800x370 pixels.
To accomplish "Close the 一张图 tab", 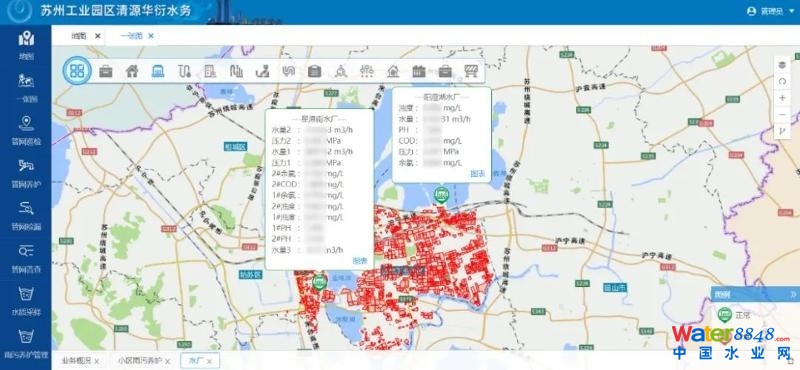I will (x=151, y=36).
